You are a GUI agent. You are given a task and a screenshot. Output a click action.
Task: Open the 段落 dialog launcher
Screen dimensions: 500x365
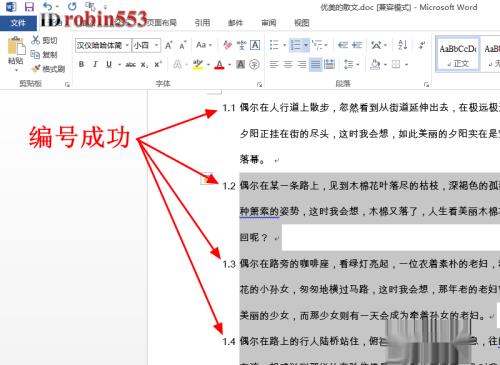click(426, 85)
